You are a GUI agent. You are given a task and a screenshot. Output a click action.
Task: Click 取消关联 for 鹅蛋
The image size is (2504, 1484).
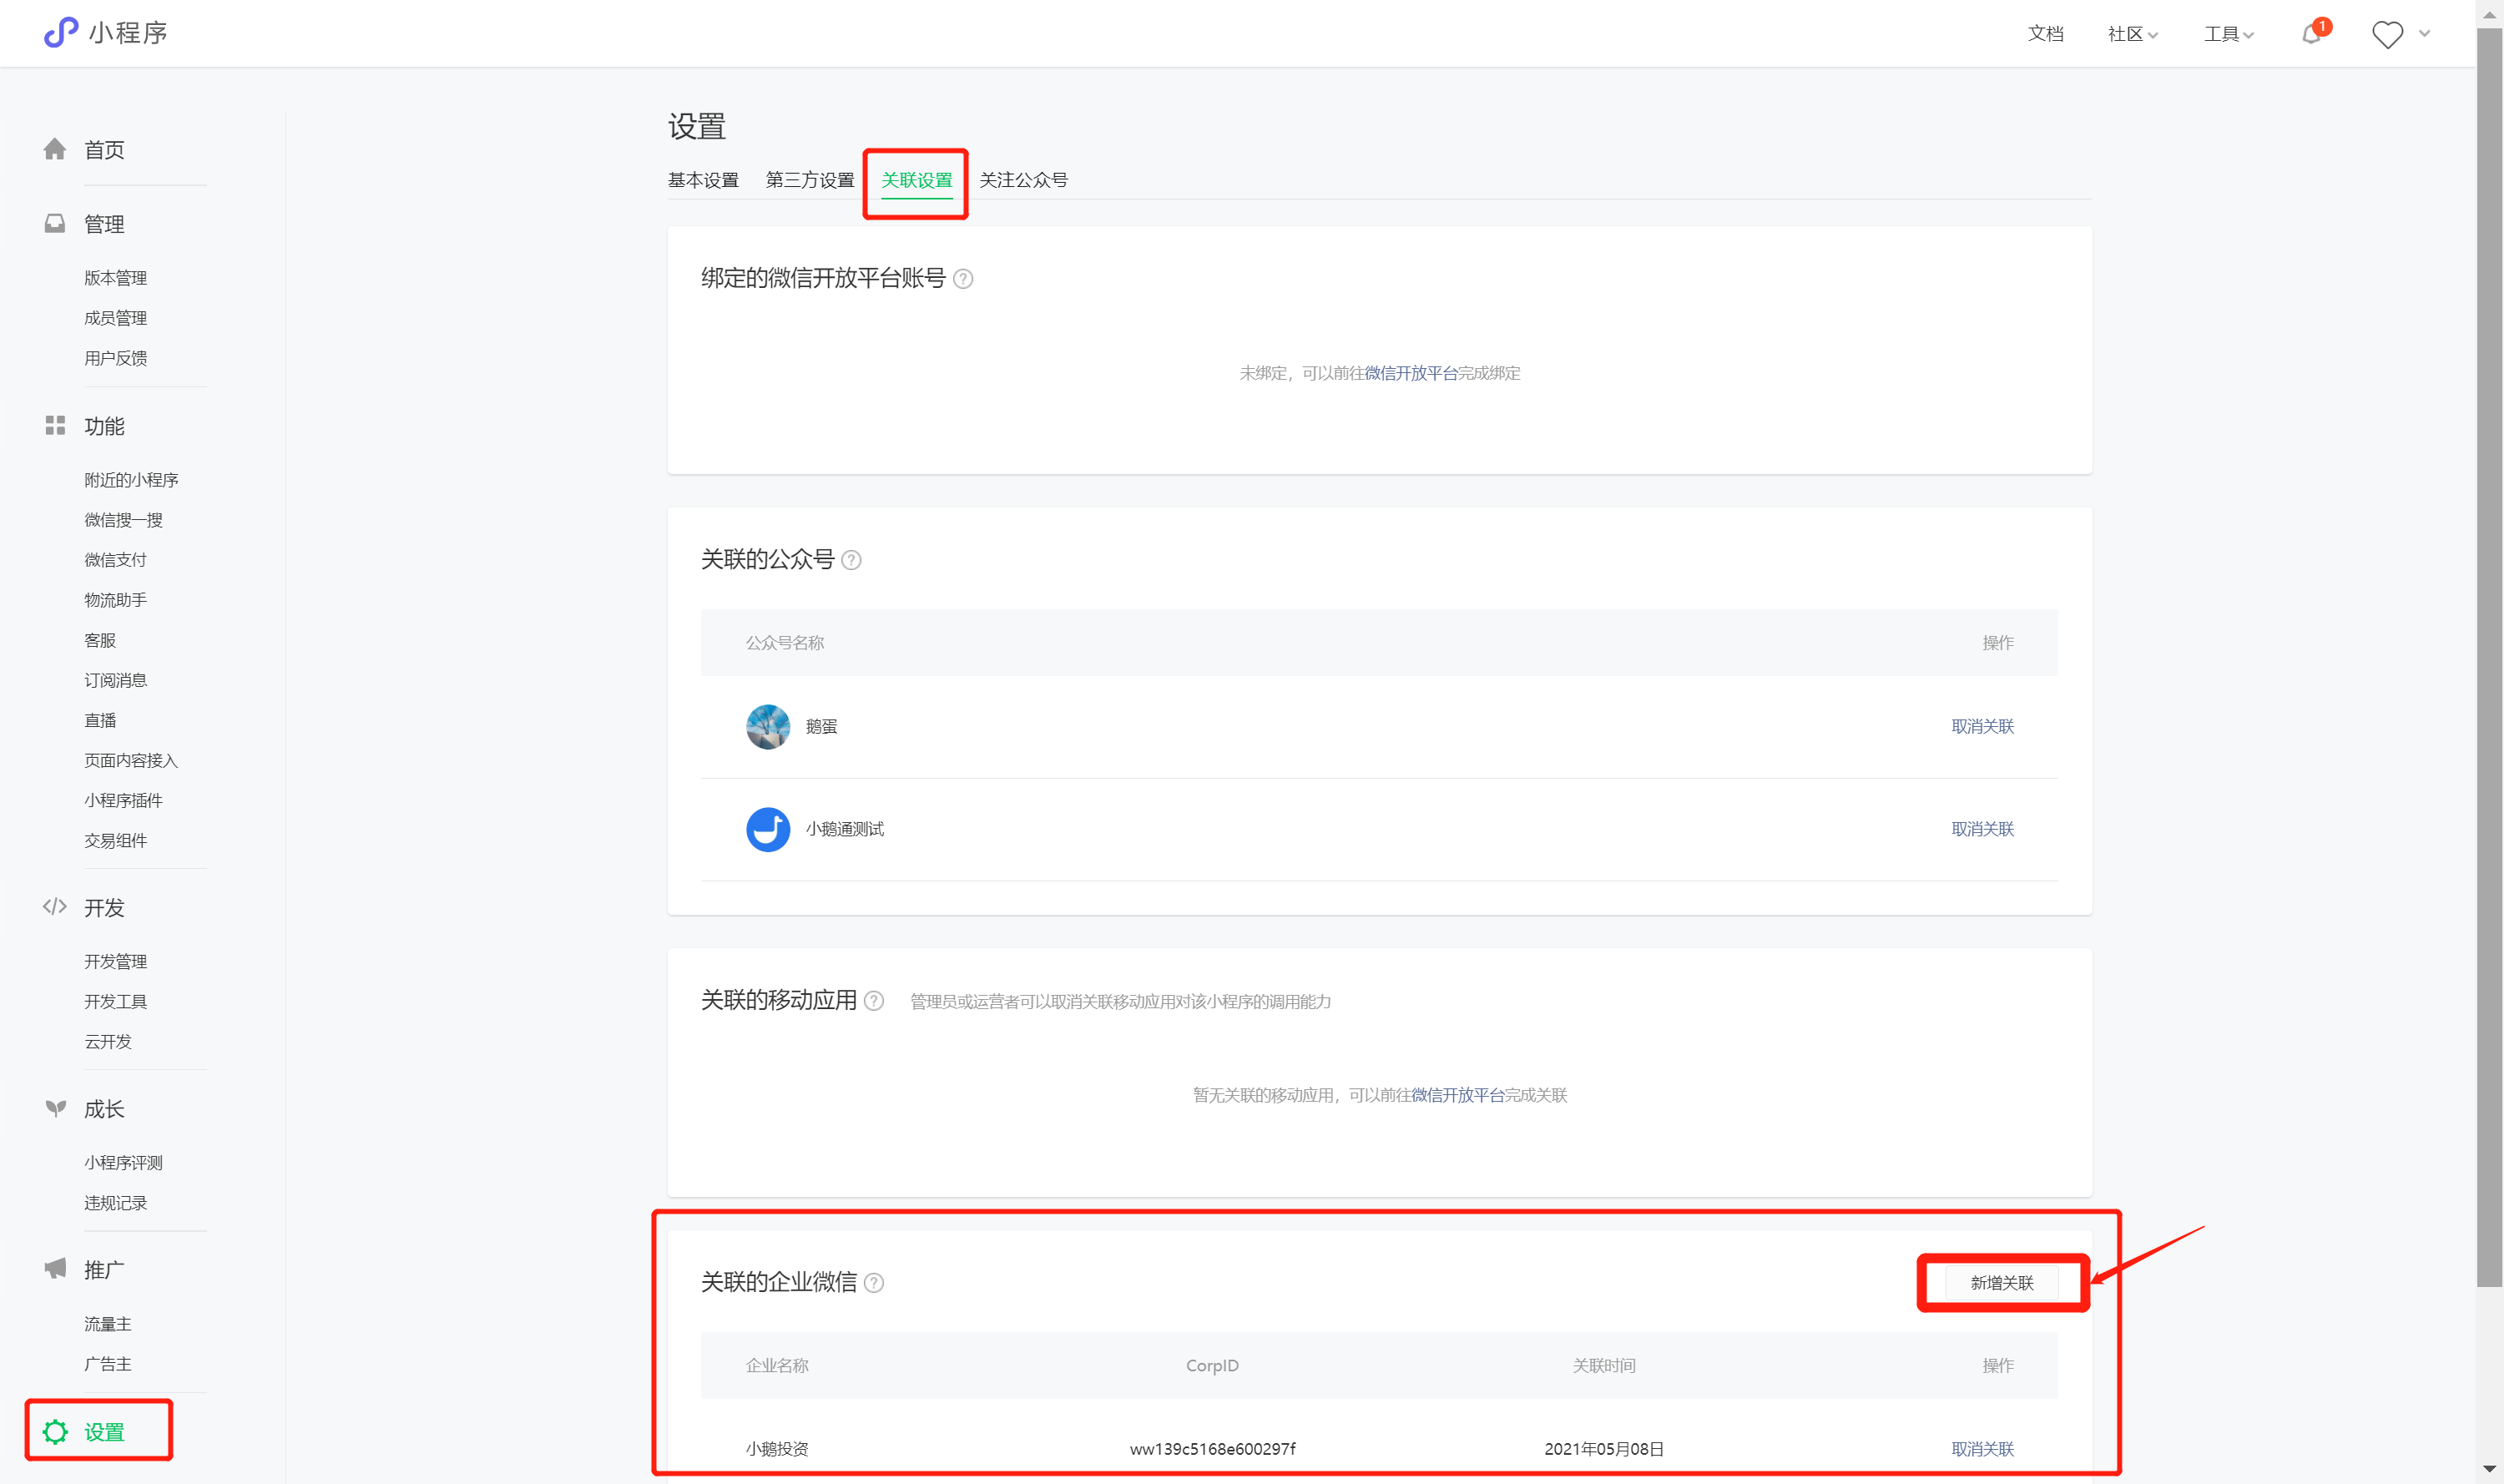tap(1982, 726)
